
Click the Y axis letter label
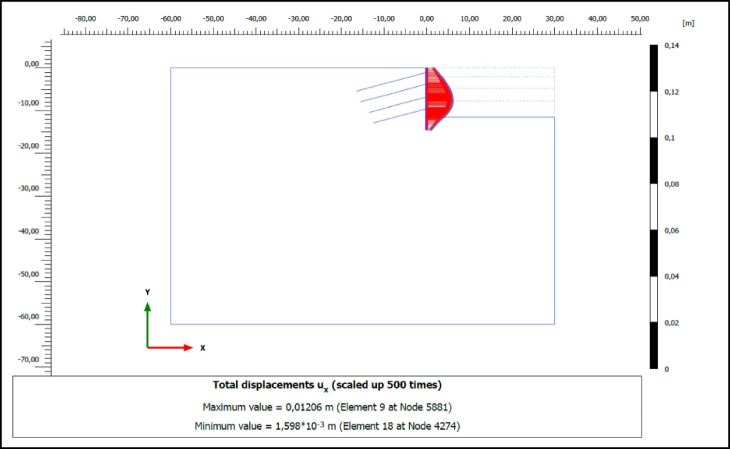click(x=148, y=292)
